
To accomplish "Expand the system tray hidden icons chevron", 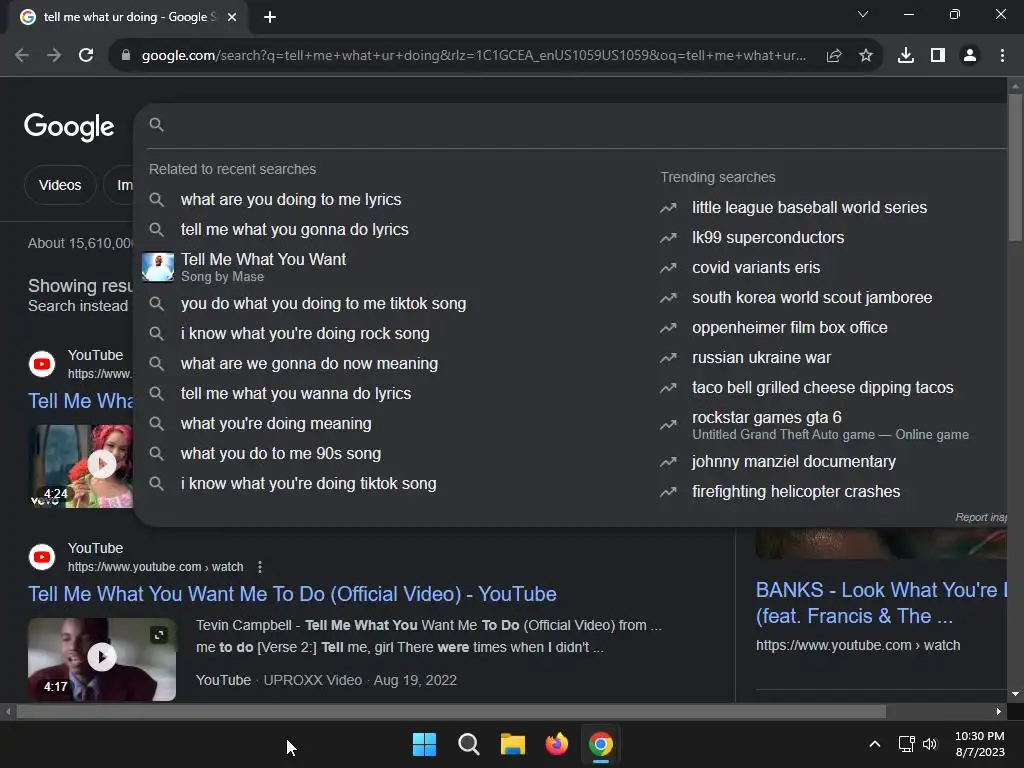I will (x=875, y=744).
